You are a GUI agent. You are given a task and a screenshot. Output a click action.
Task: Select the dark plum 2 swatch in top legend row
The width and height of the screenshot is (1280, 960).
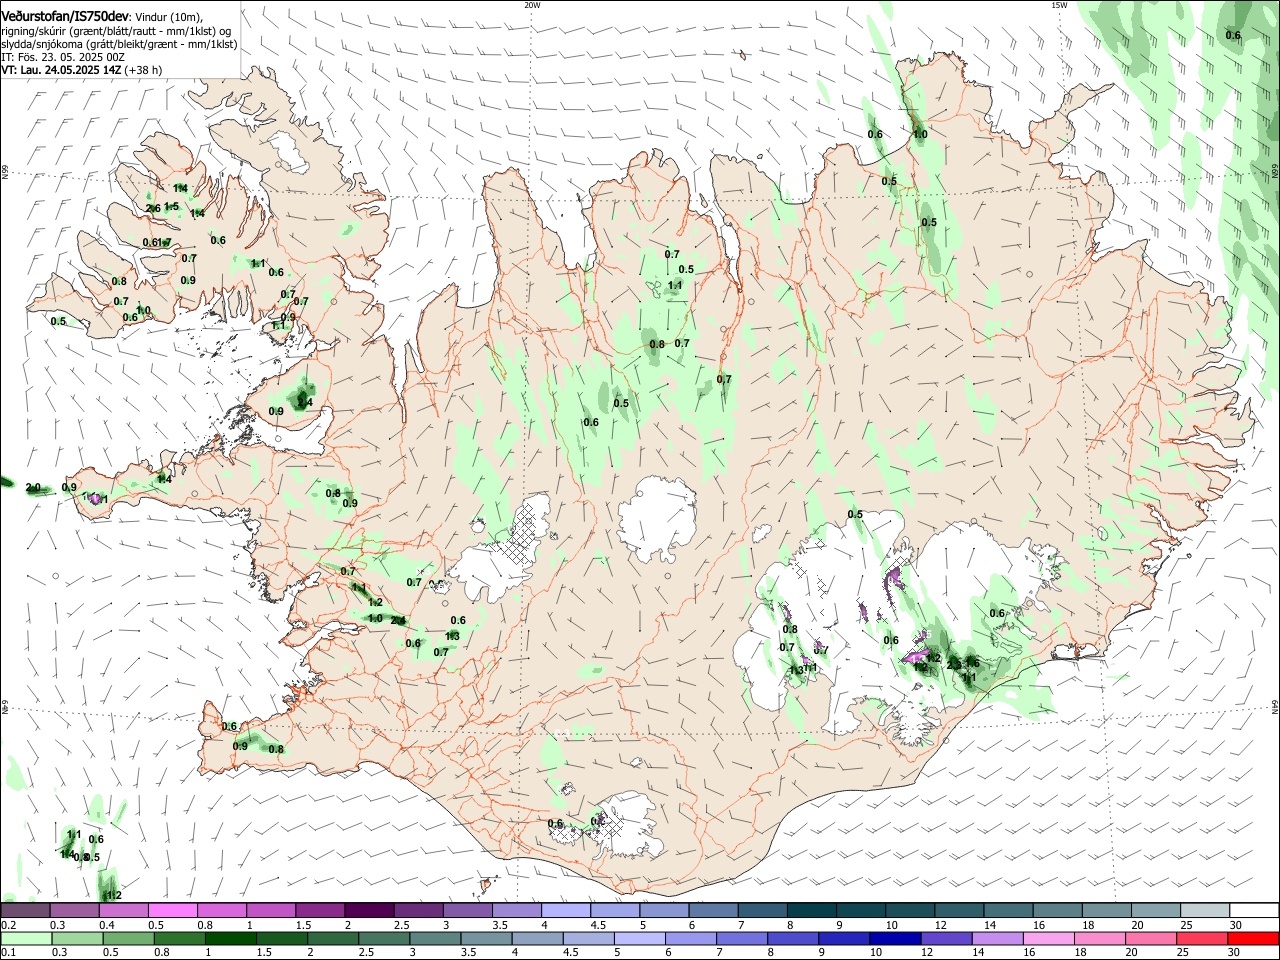(x=368, y=910)
